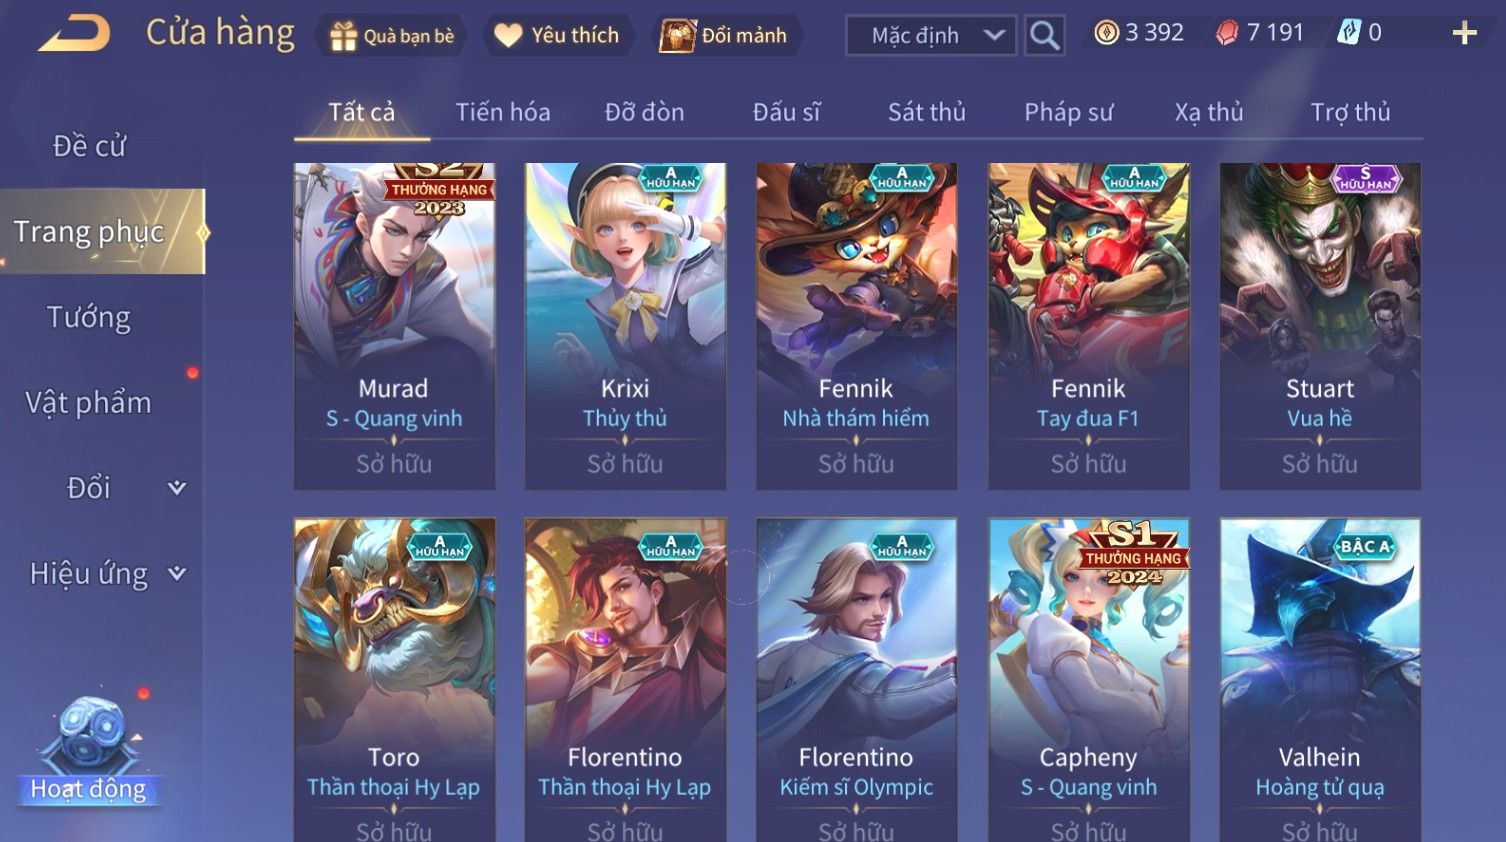Open Yêu thích heart favorites
This screenshot has height=842, width=1506.
(508, 36)
